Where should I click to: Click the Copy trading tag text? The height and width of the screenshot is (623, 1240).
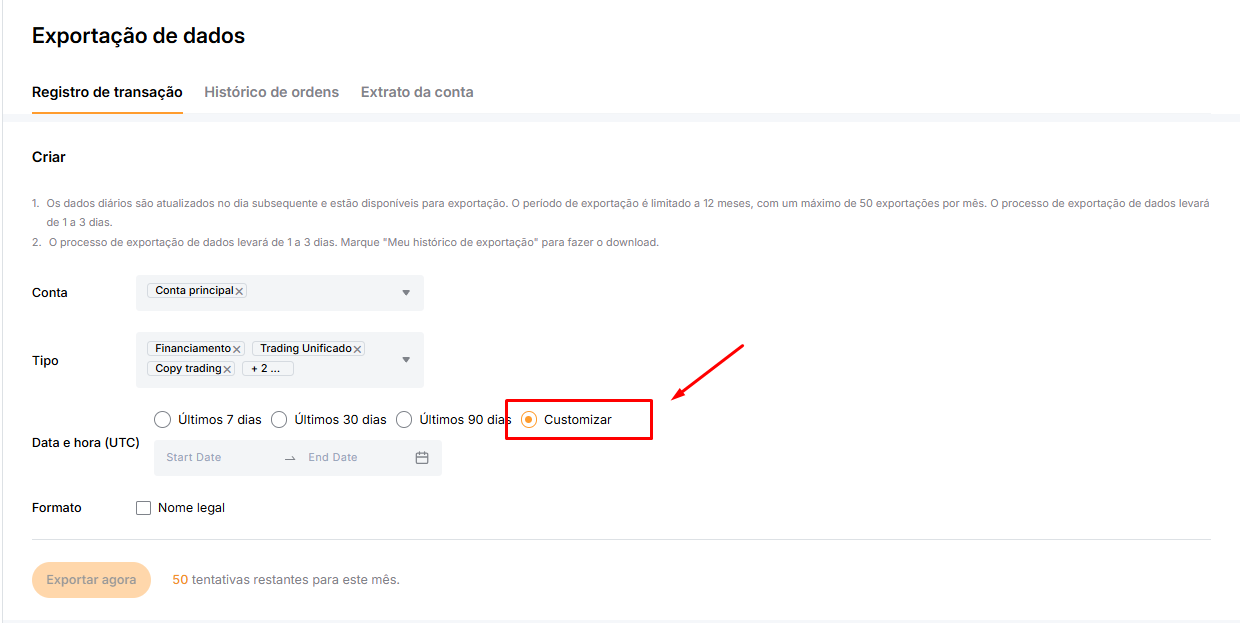coord(188,369)
